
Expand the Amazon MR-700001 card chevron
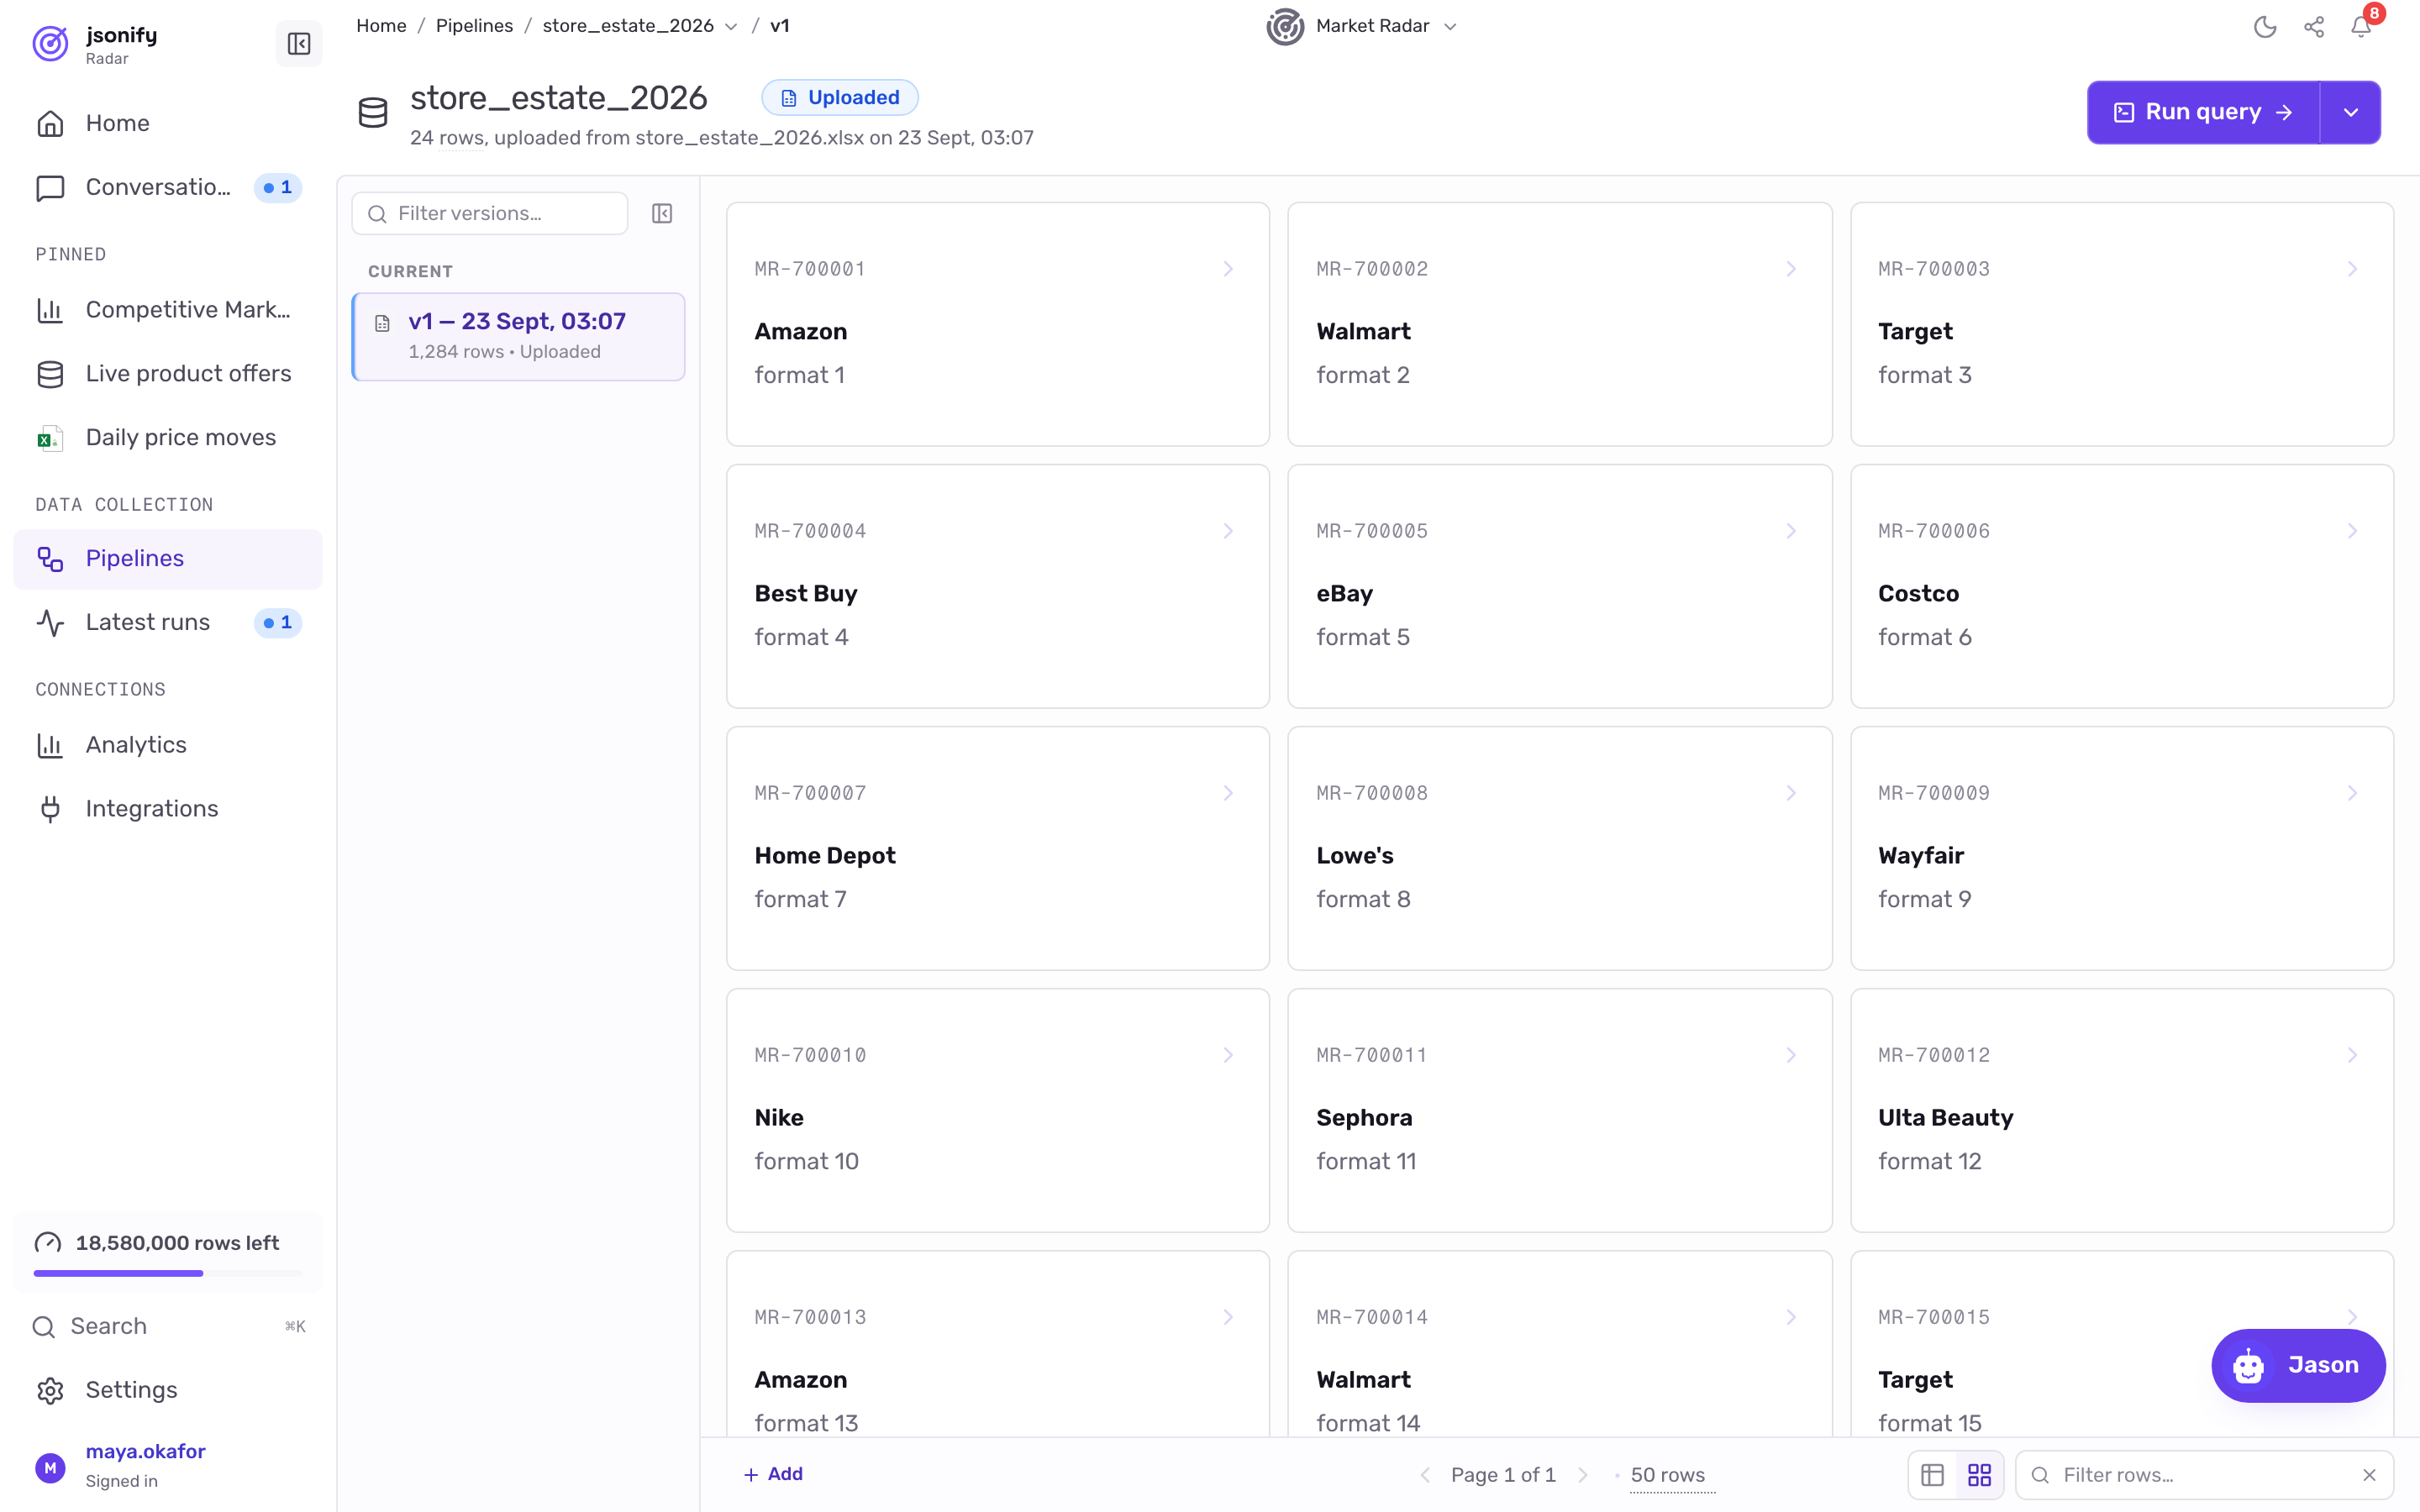click(1228, 269)
